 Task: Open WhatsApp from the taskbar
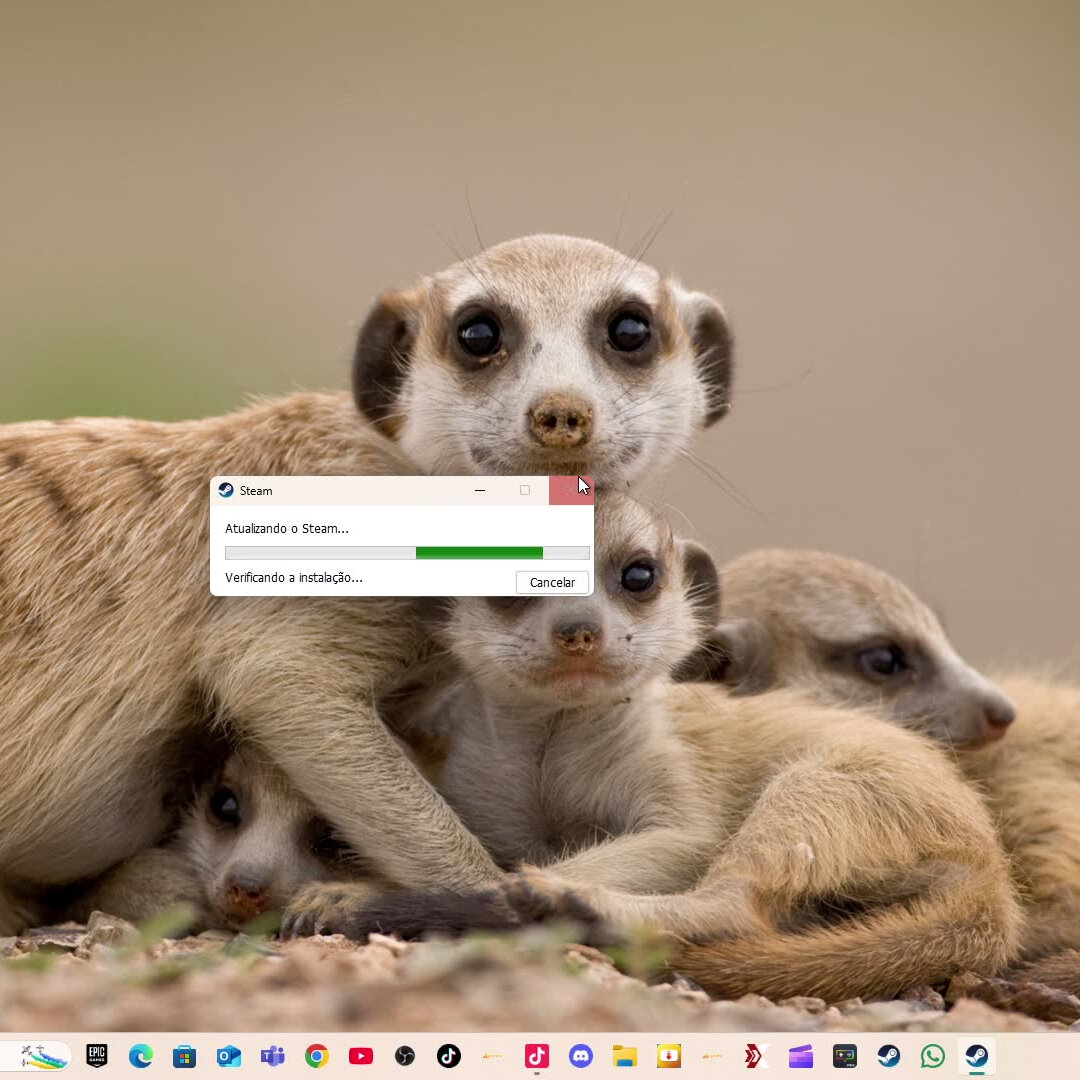[933, 1056]
